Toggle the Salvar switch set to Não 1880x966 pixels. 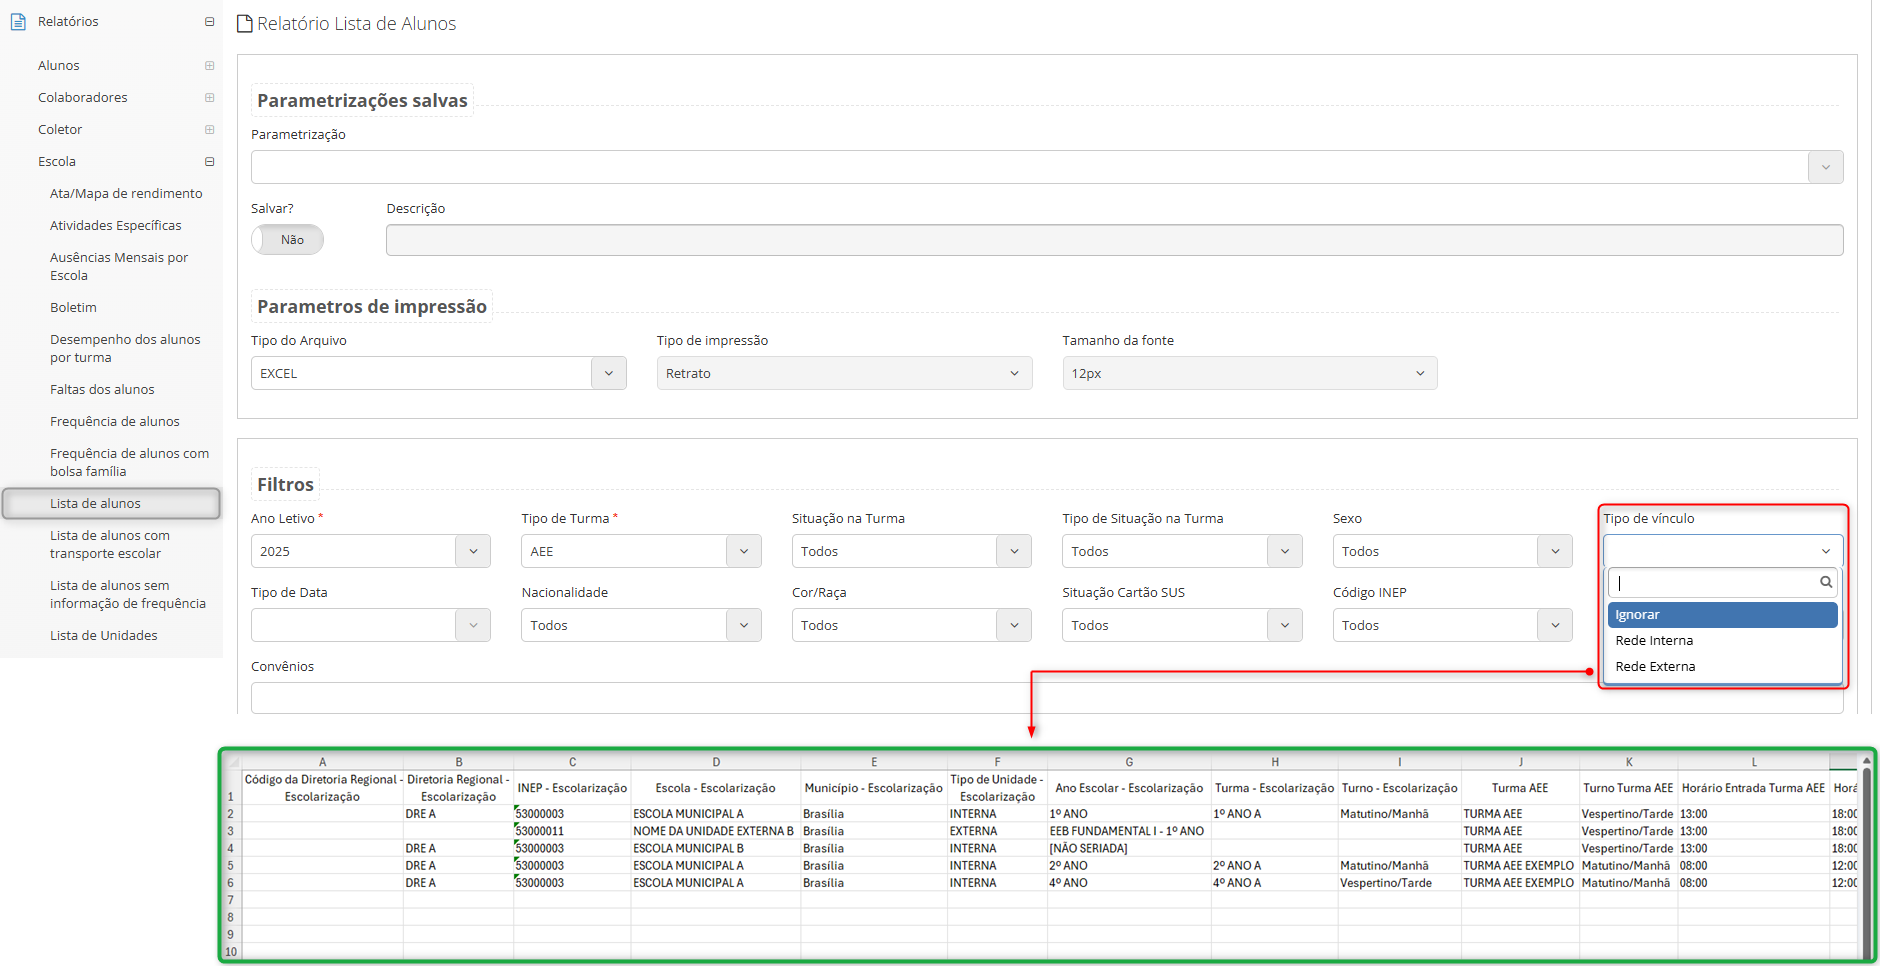coord(287,240)
